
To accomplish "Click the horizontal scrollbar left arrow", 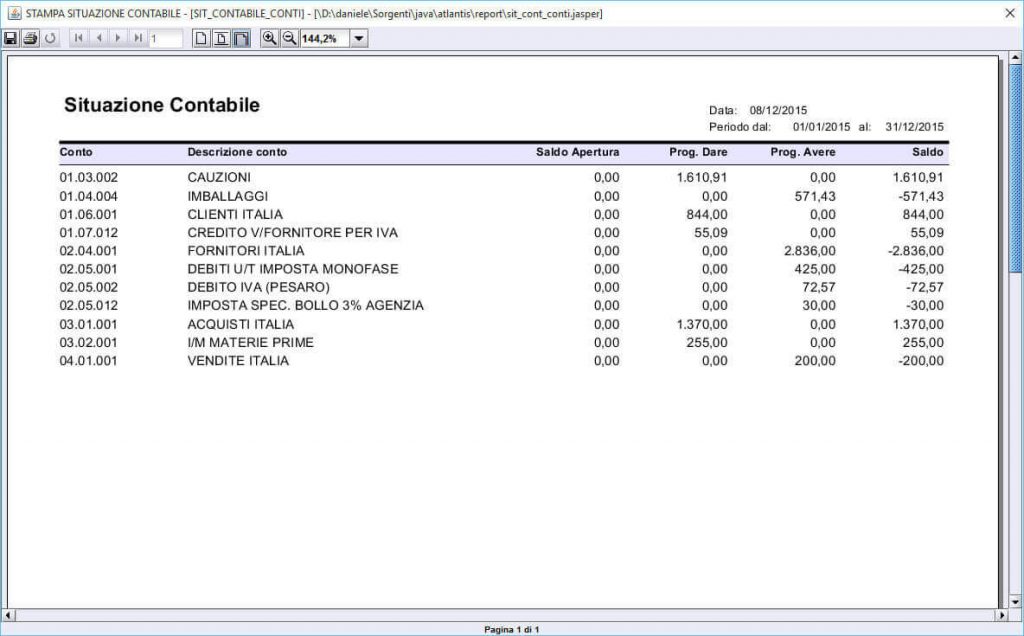I will coord(9,614).
